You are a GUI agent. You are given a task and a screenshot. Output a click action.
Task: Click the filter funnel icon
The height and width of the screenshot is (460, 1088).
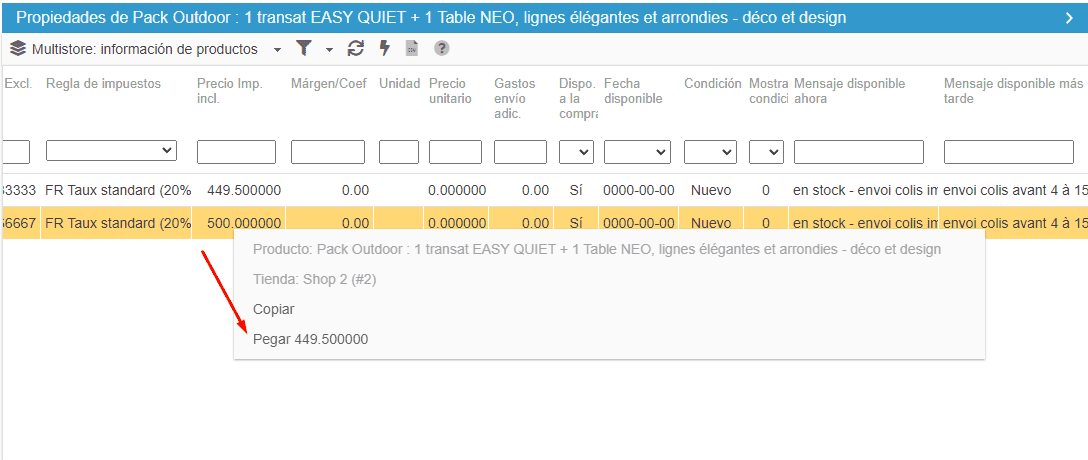click(304, 49)
